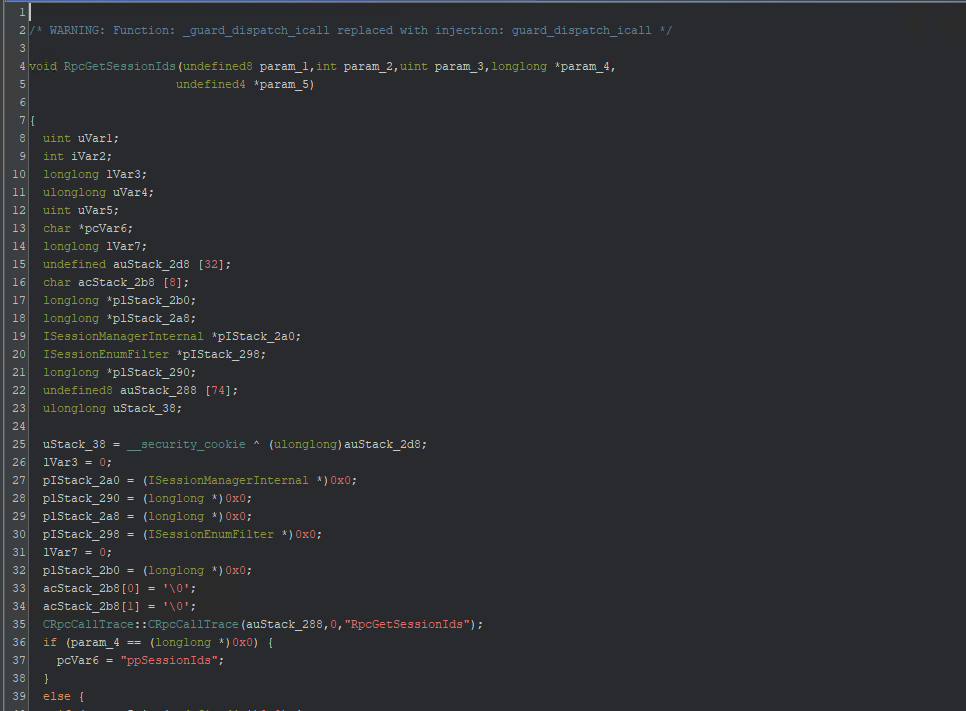This screenshot has height=711, width=966.
Task: Click auStack_2d8 in its declaration
Action: (151, 264)
